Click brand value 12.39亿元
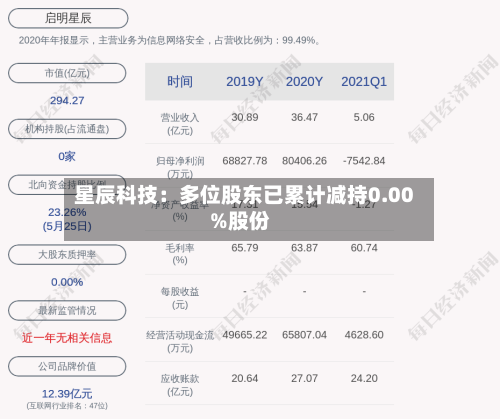 (67, 394)
